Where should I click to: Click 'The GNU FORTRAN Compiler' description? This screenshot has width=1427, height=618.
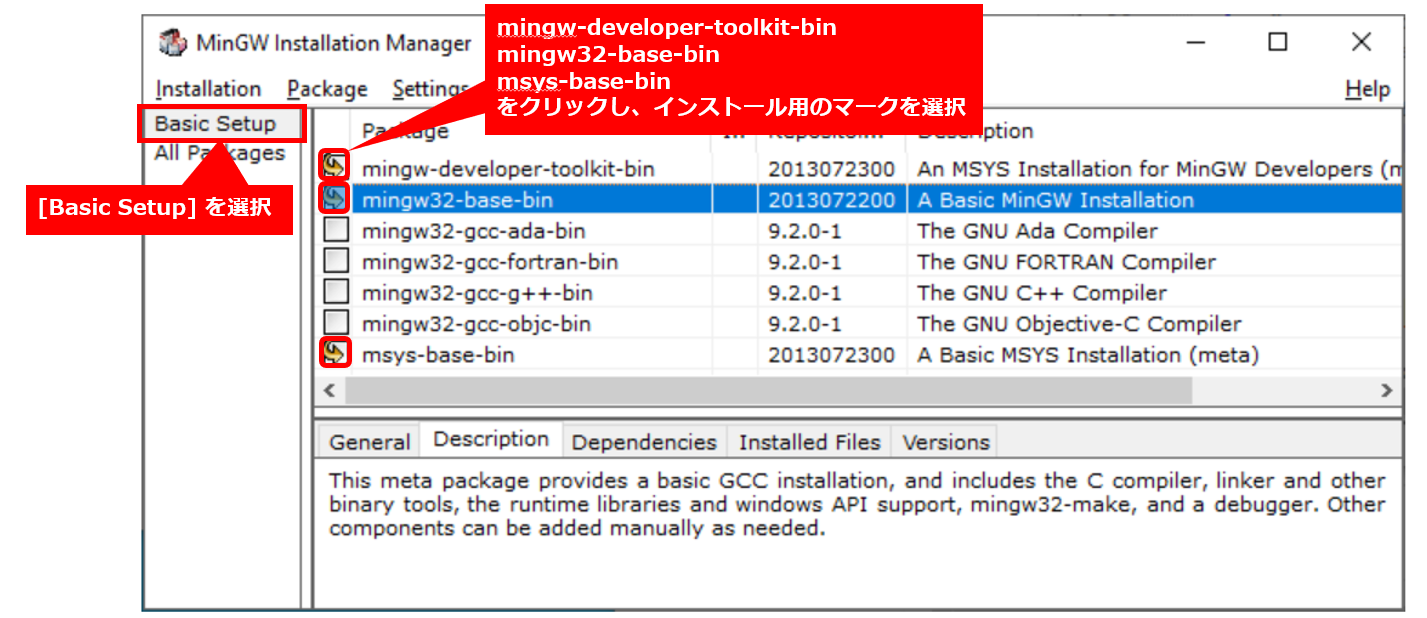click(1066, 262)
